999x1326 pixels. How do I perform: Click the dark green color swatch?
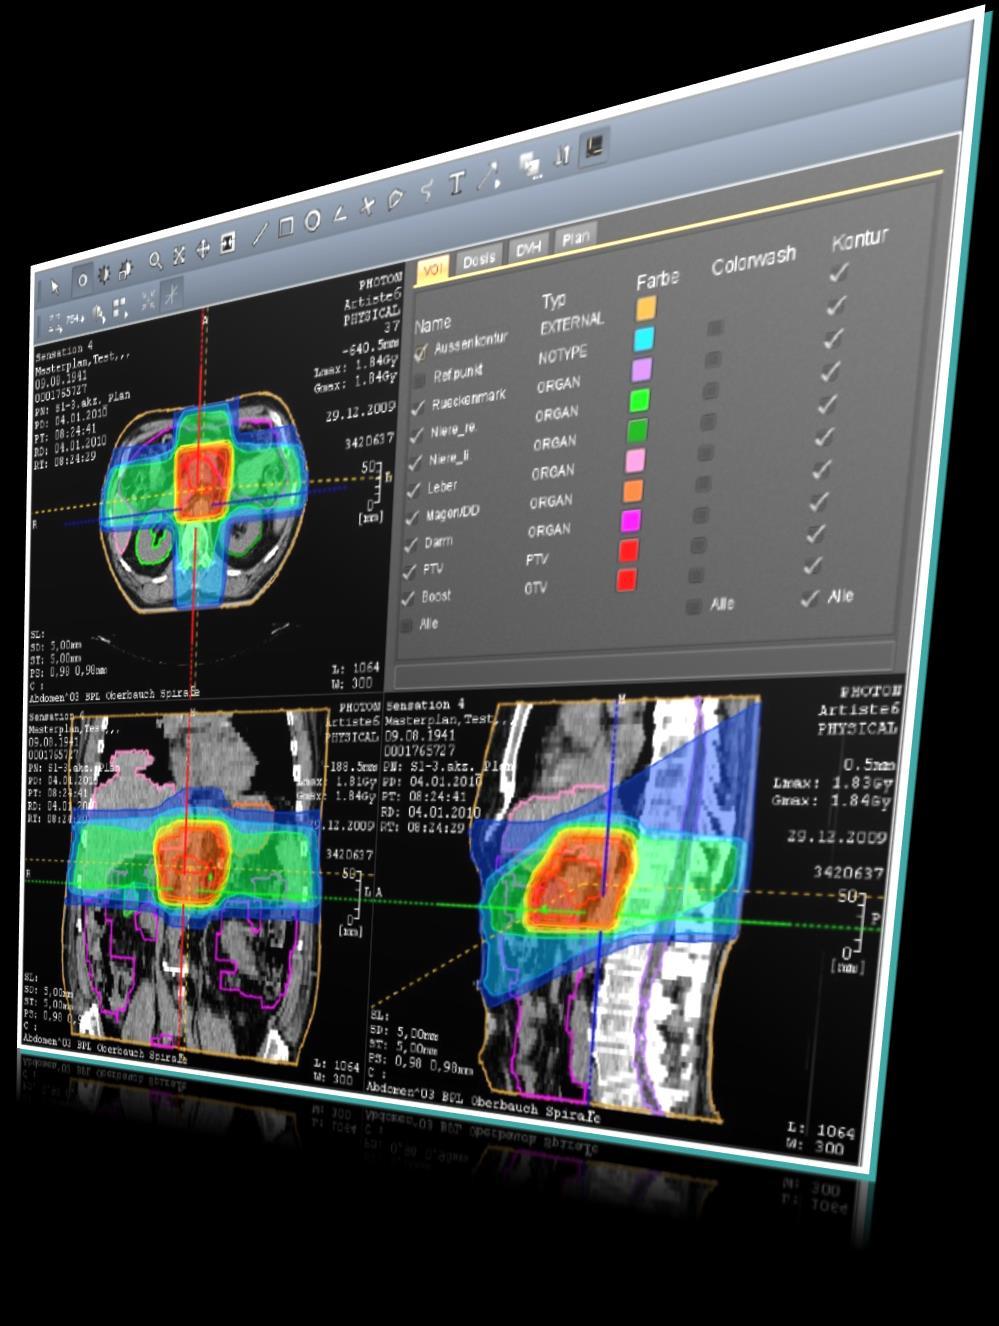coord(636,430)
